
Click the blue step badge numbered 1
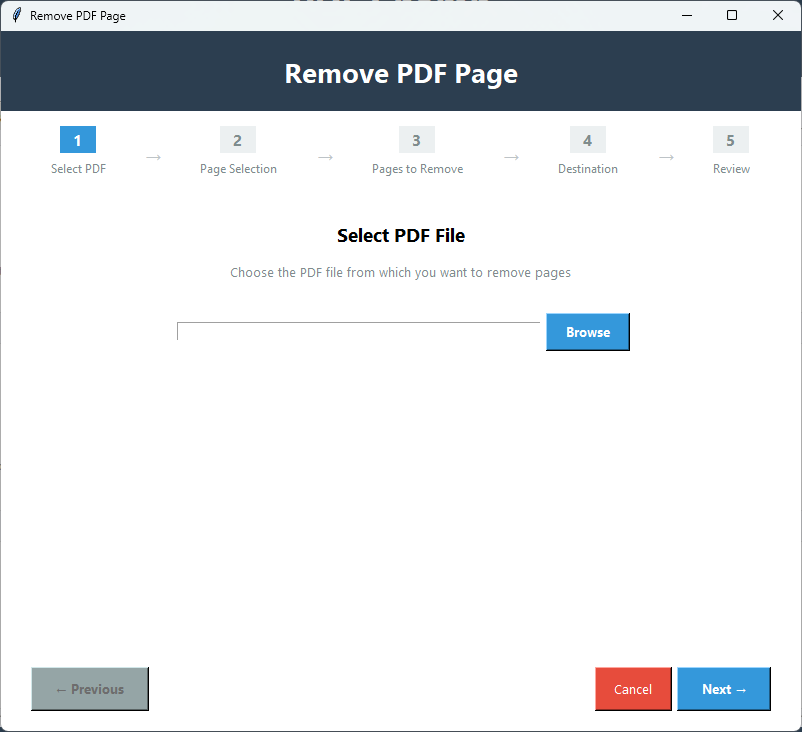point(77,140)
